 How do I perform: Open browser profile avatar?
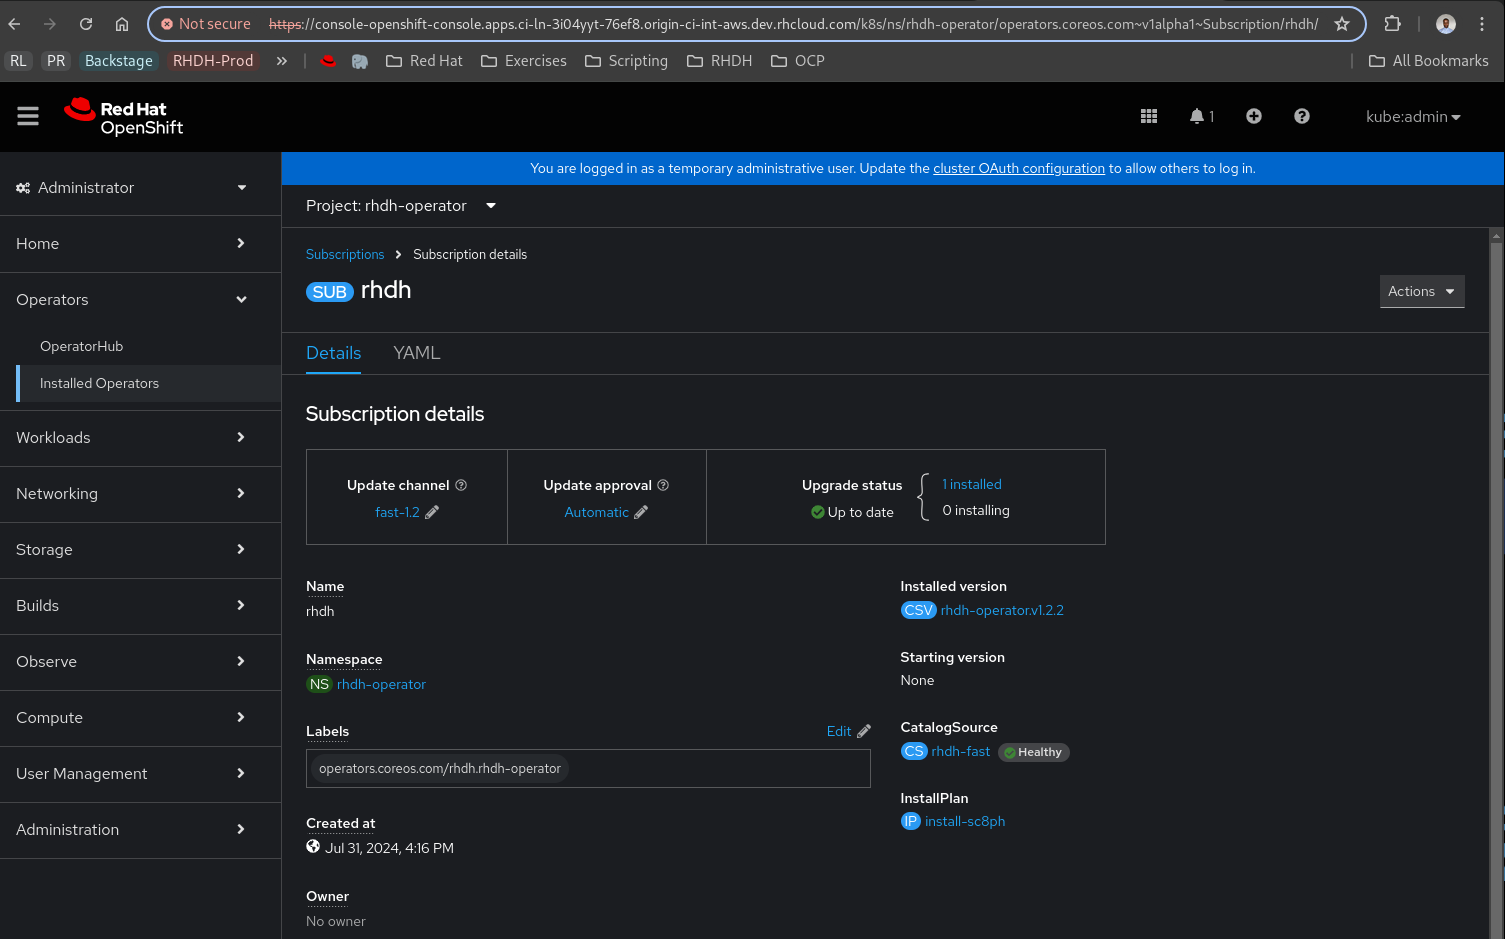tap(1446, 24)
